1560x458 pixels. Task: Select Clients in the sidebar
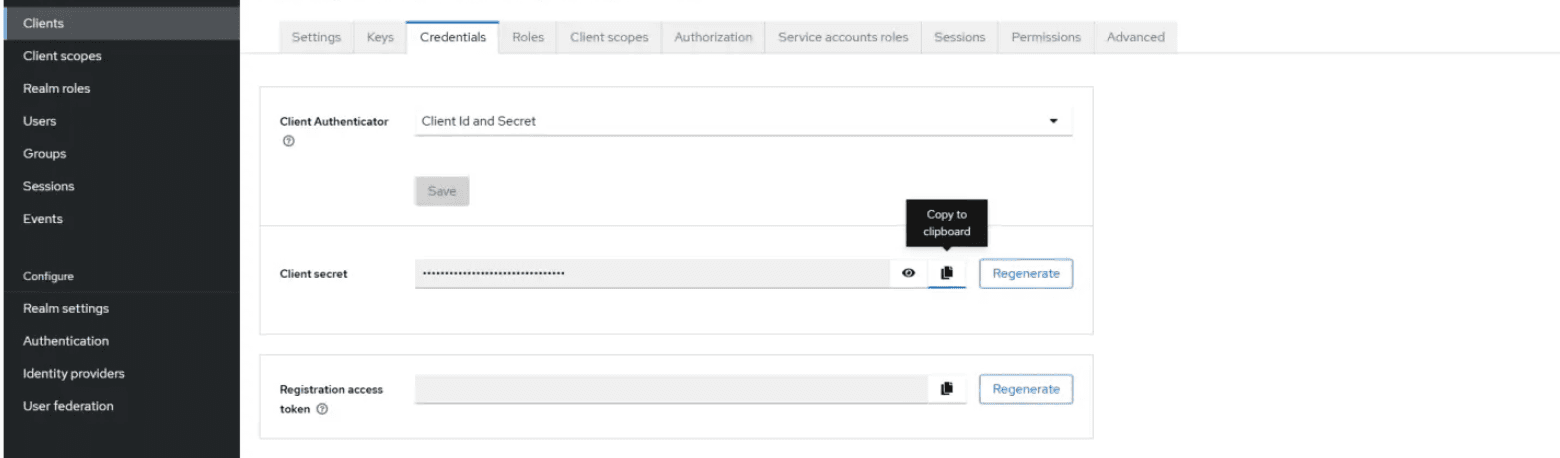(122, 23)
